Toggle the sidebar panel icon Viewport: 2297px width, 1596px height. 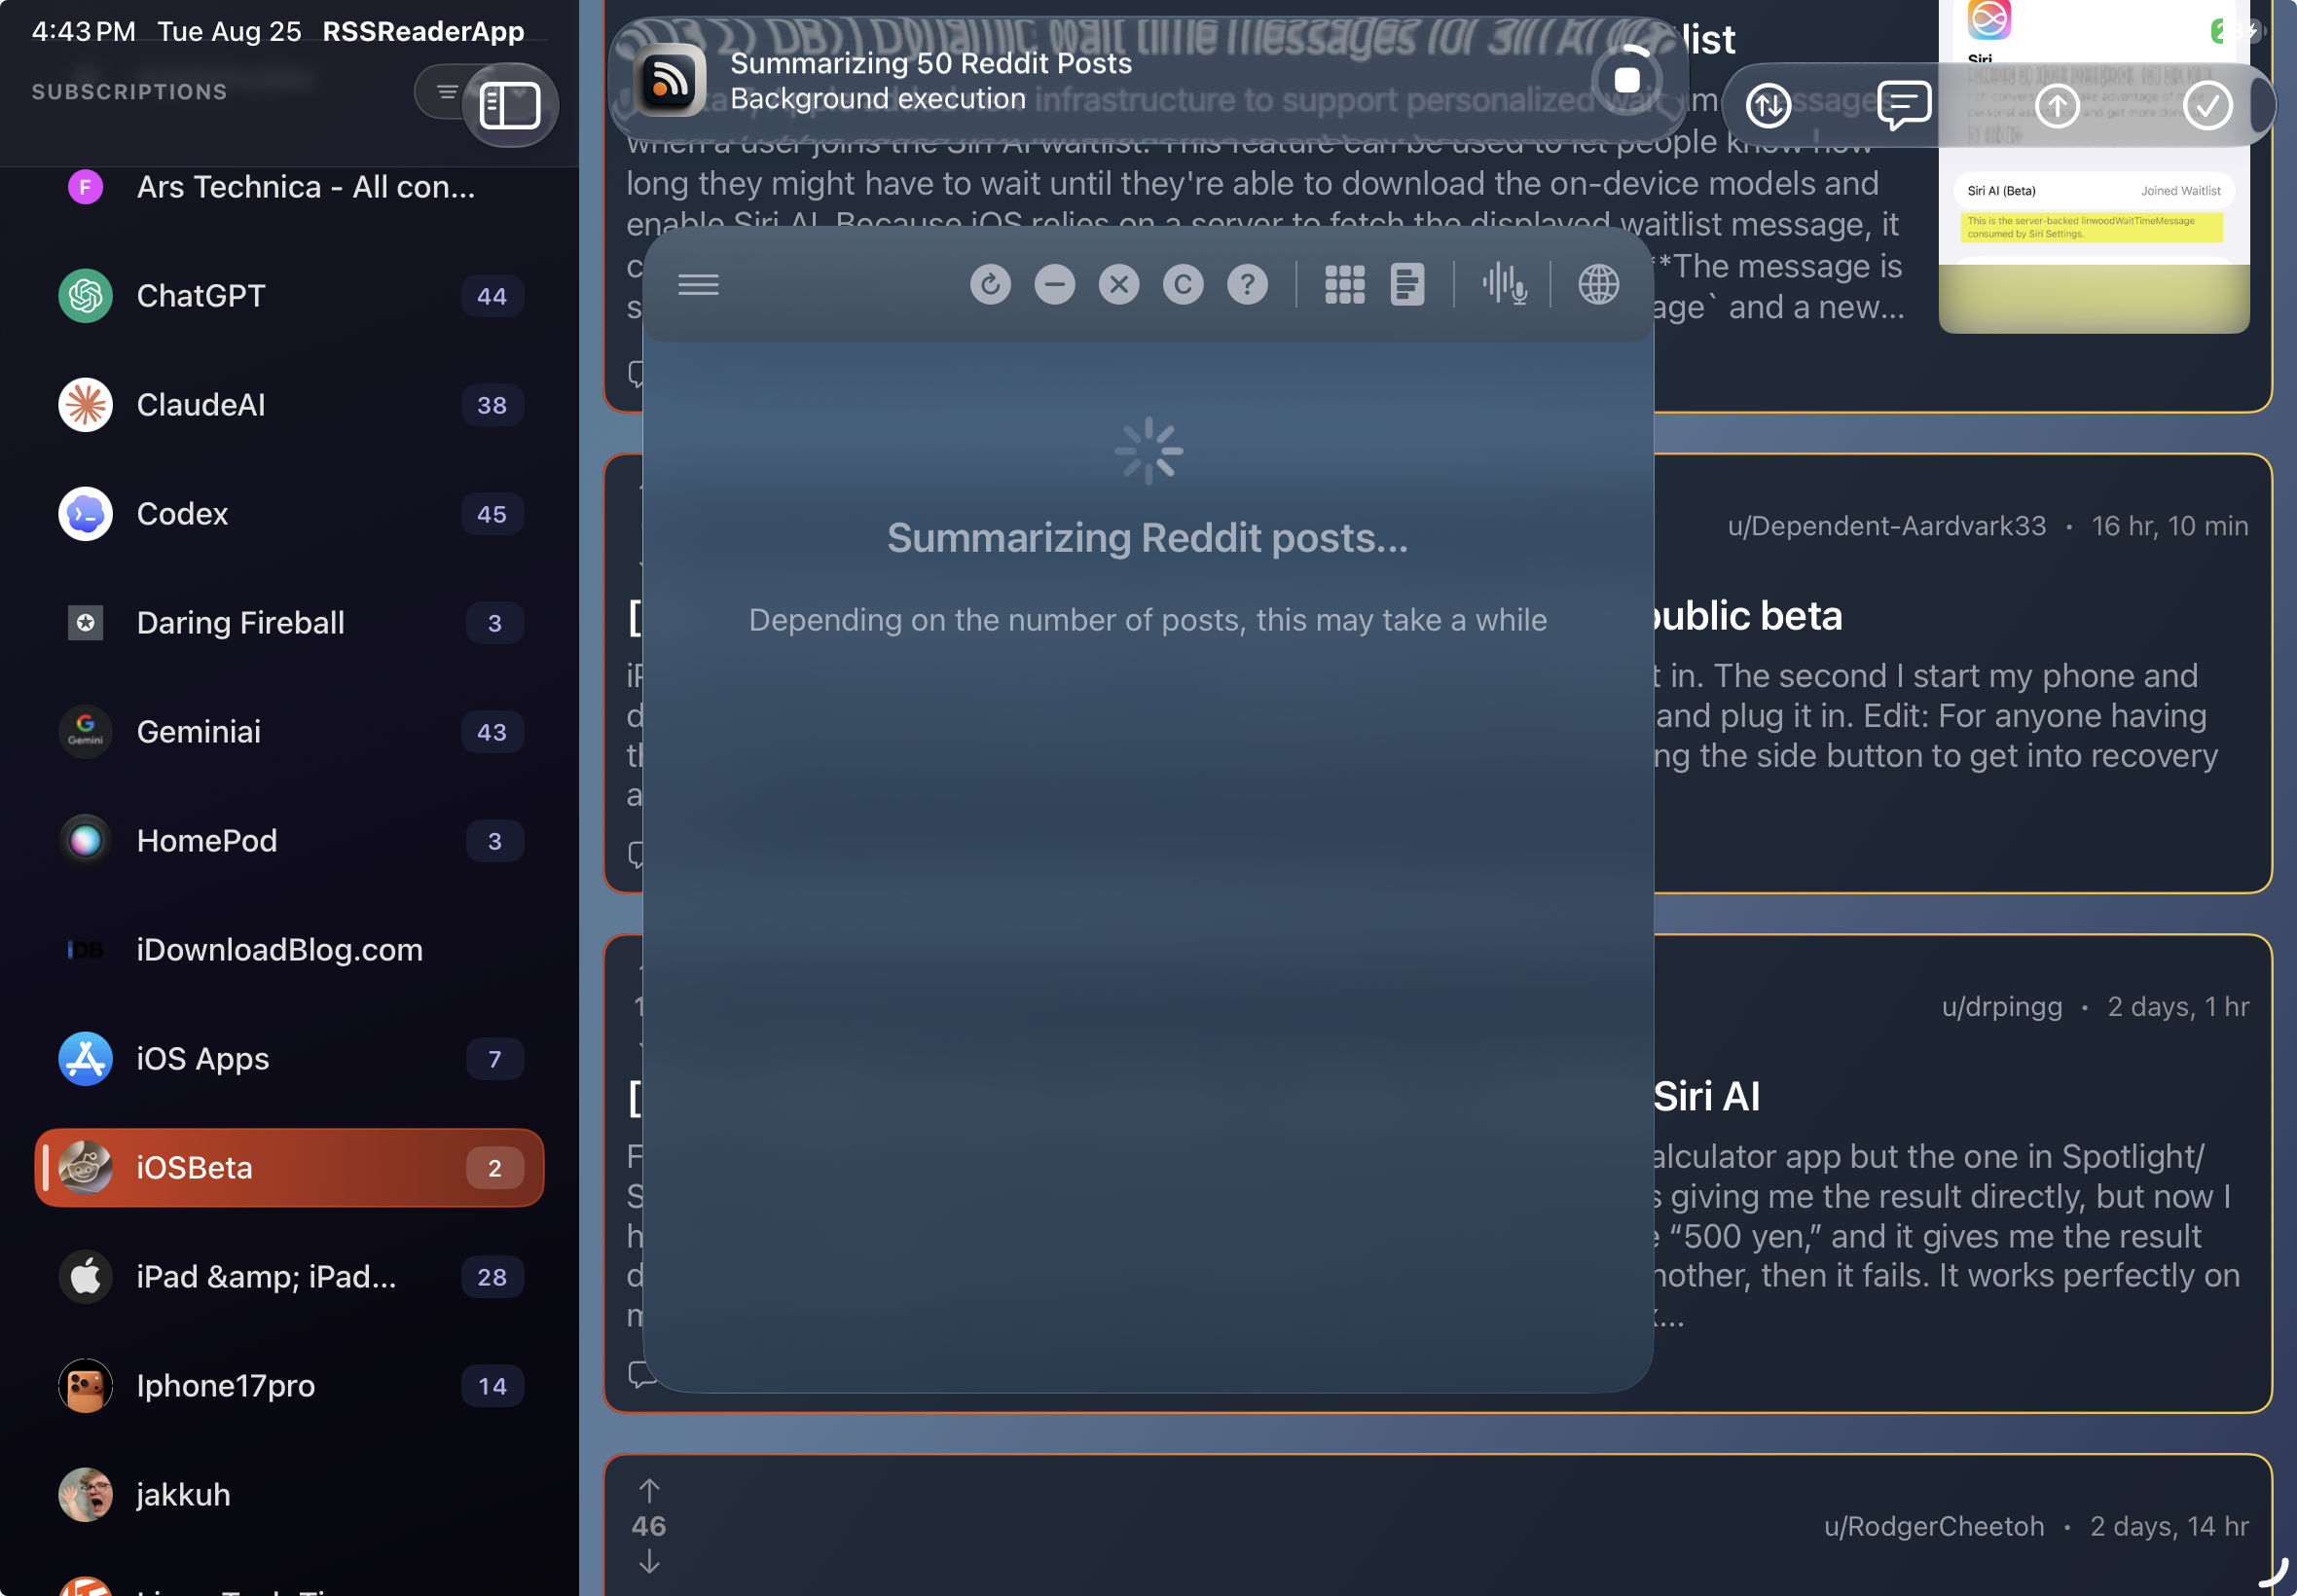(x=510, y=106)
